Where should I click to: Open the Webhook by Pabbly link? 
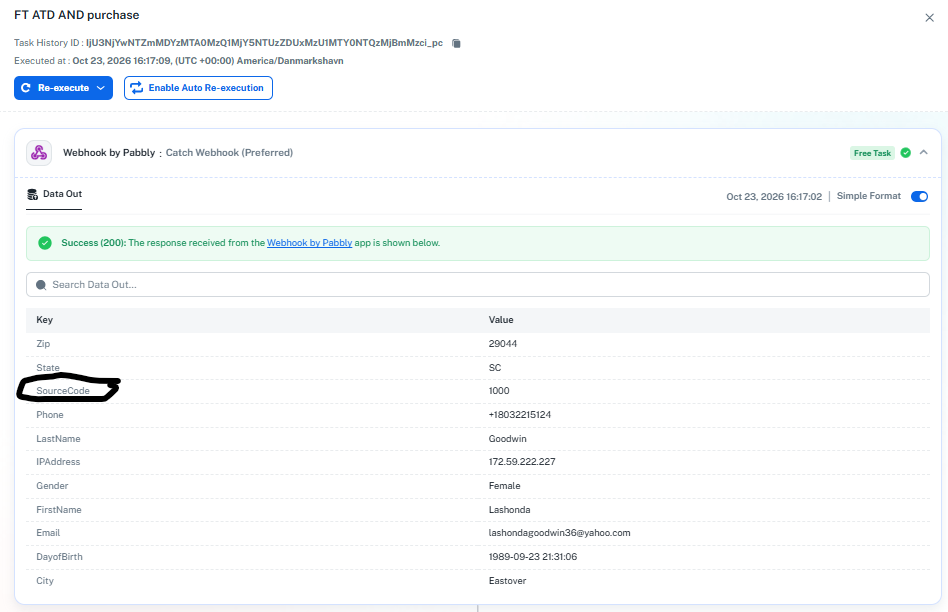pos(310,243)
